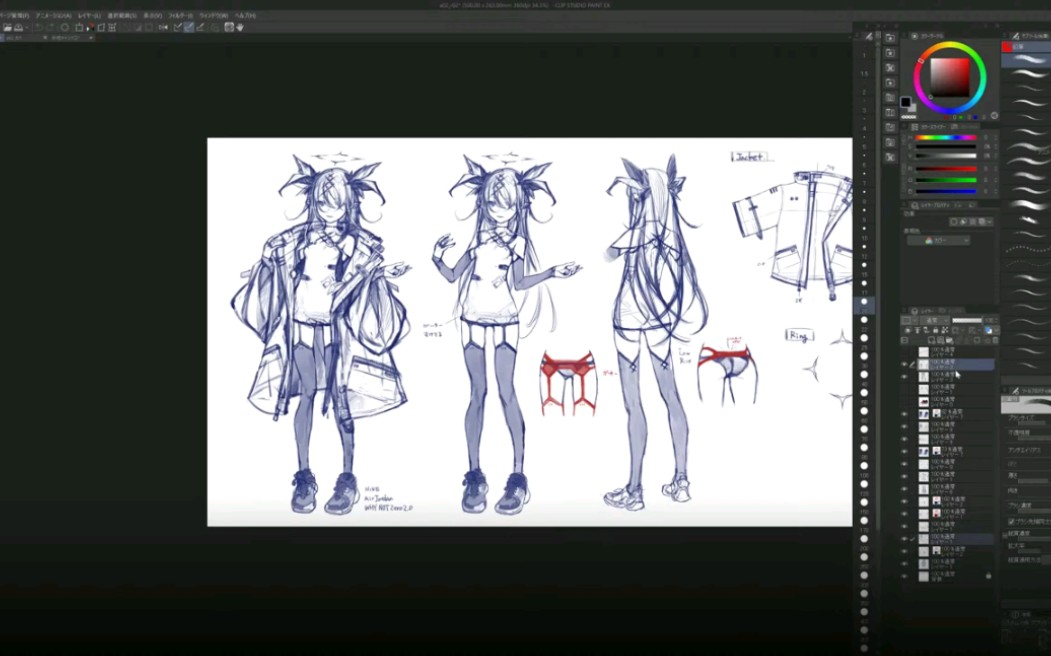Viewport: 1051px width, 656px height.
Task: Open the 表示(V) menu
Action: 152,15
